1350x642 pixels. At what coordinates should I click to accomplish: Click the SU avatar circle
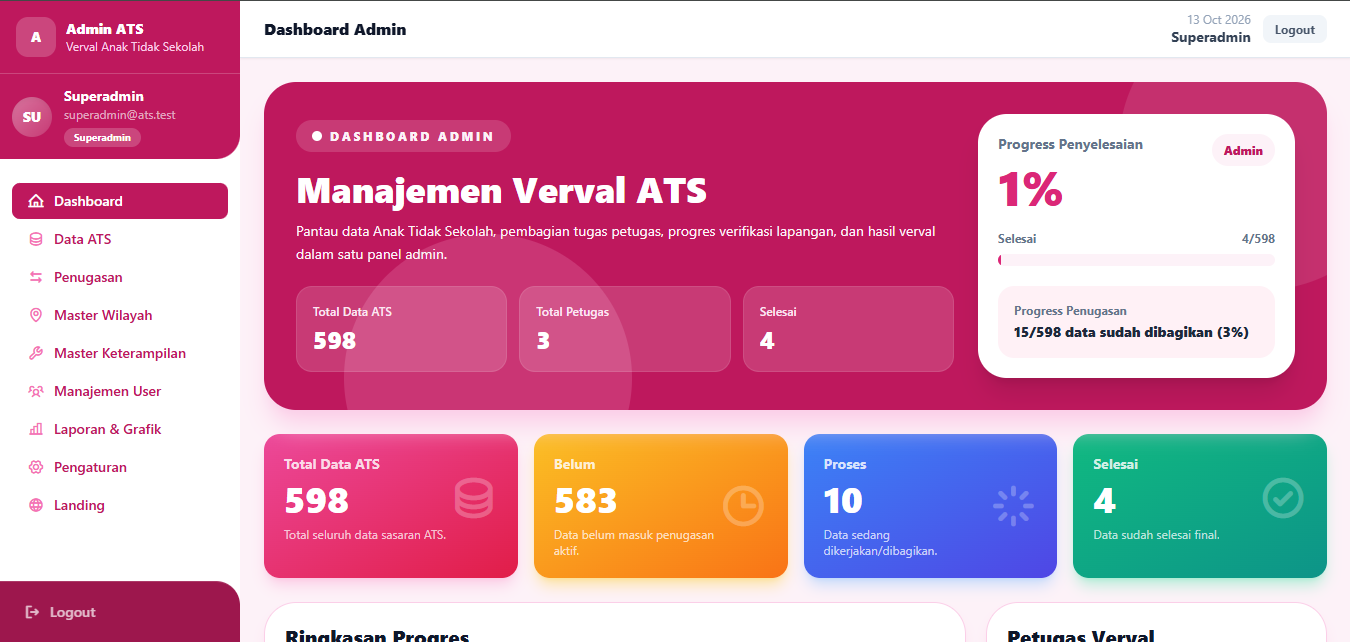click(32, 117)
